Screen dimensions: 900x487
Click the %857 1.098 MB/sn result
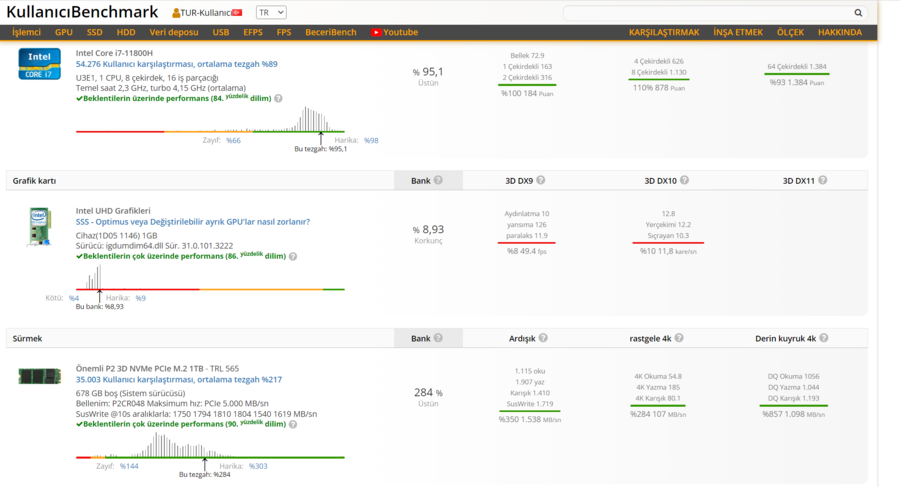[794, 414]
